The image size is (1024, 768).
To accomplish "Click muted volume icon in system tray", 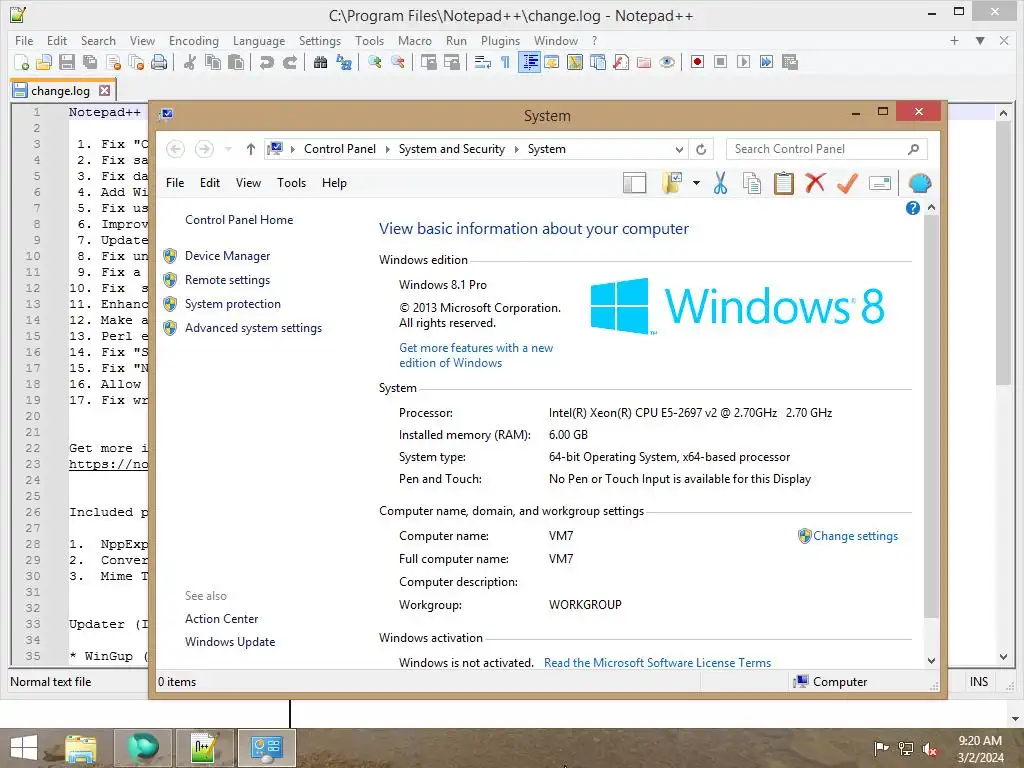I will point(930,749).
